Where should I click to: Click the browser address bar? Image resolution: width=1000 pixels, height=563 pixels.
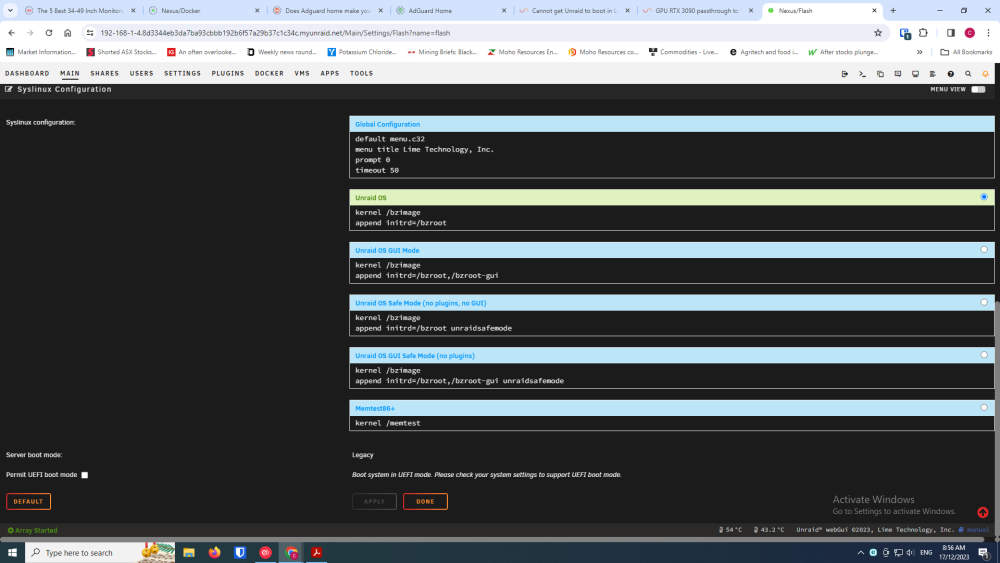(485, 33)
